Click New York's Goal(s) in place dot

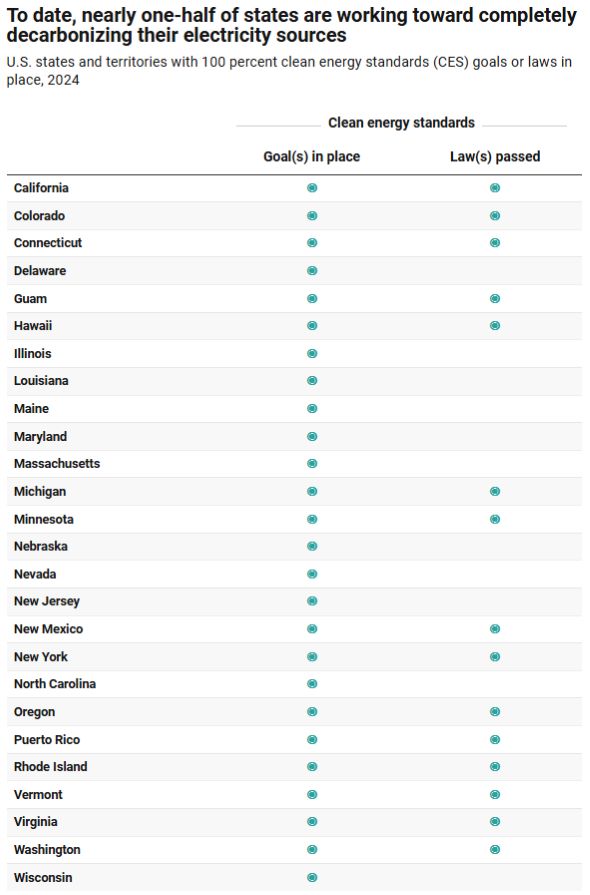point(312,656)
